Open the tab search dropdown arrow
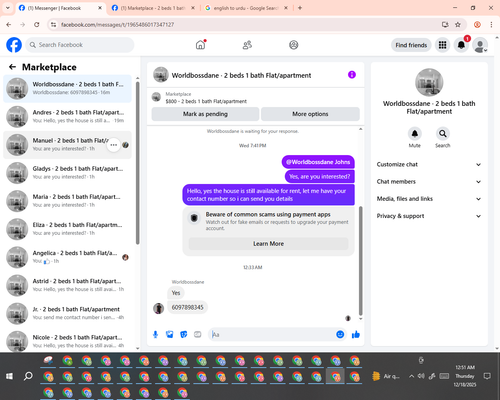Screen dimensions: 500x400 pos(8,8)
